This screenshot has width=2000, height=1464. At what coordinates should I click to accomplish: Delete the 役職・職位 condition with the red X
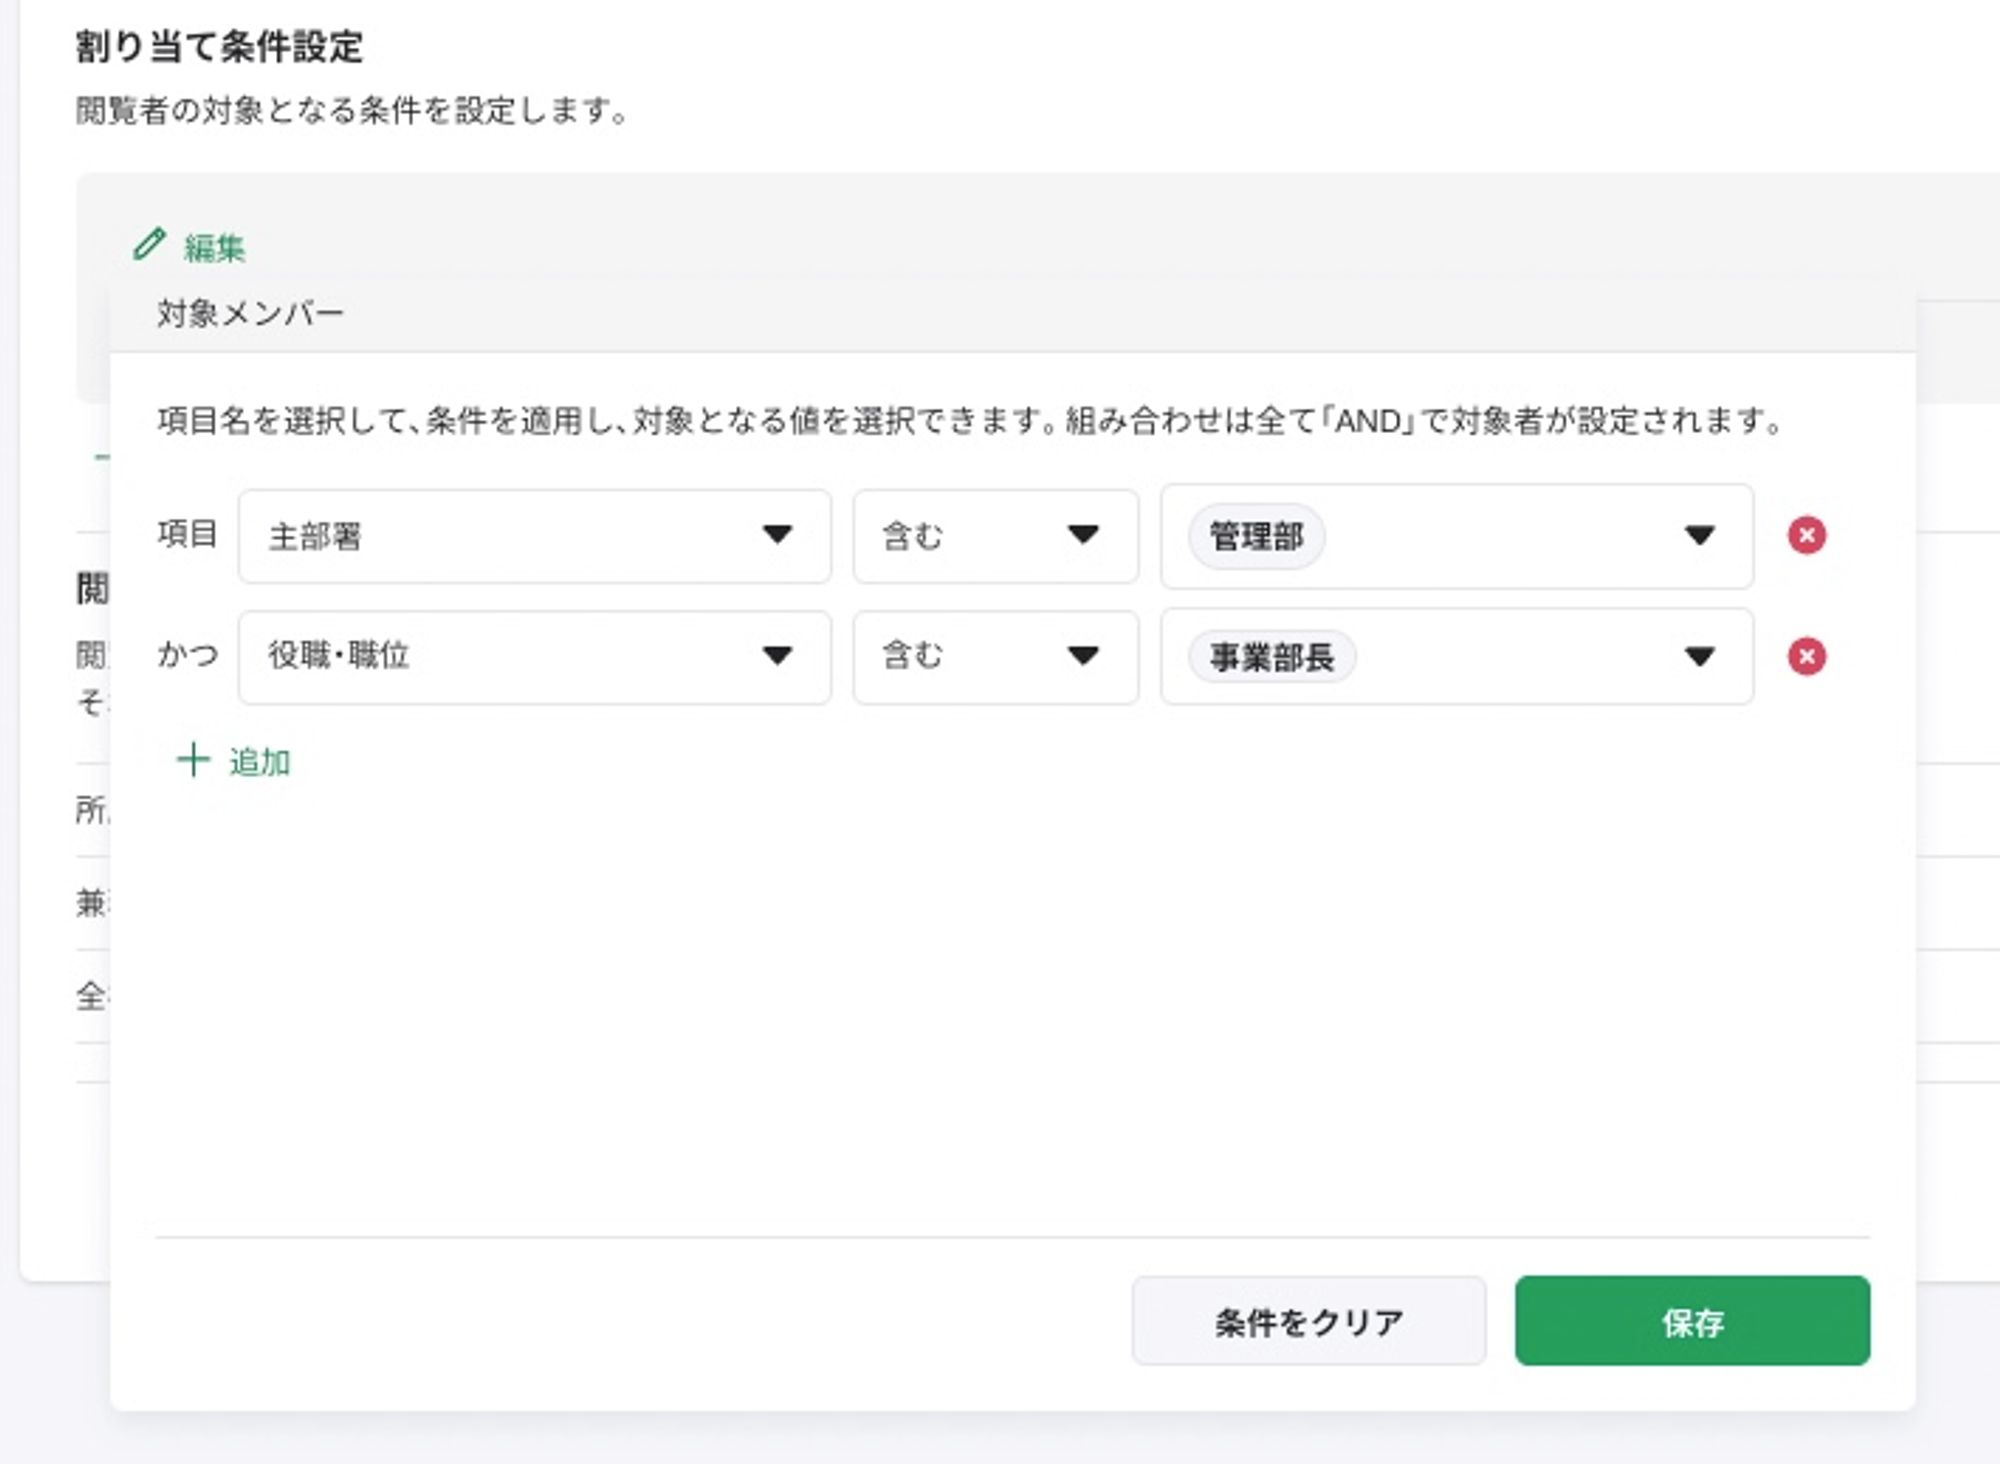(x=1806, y=657)
